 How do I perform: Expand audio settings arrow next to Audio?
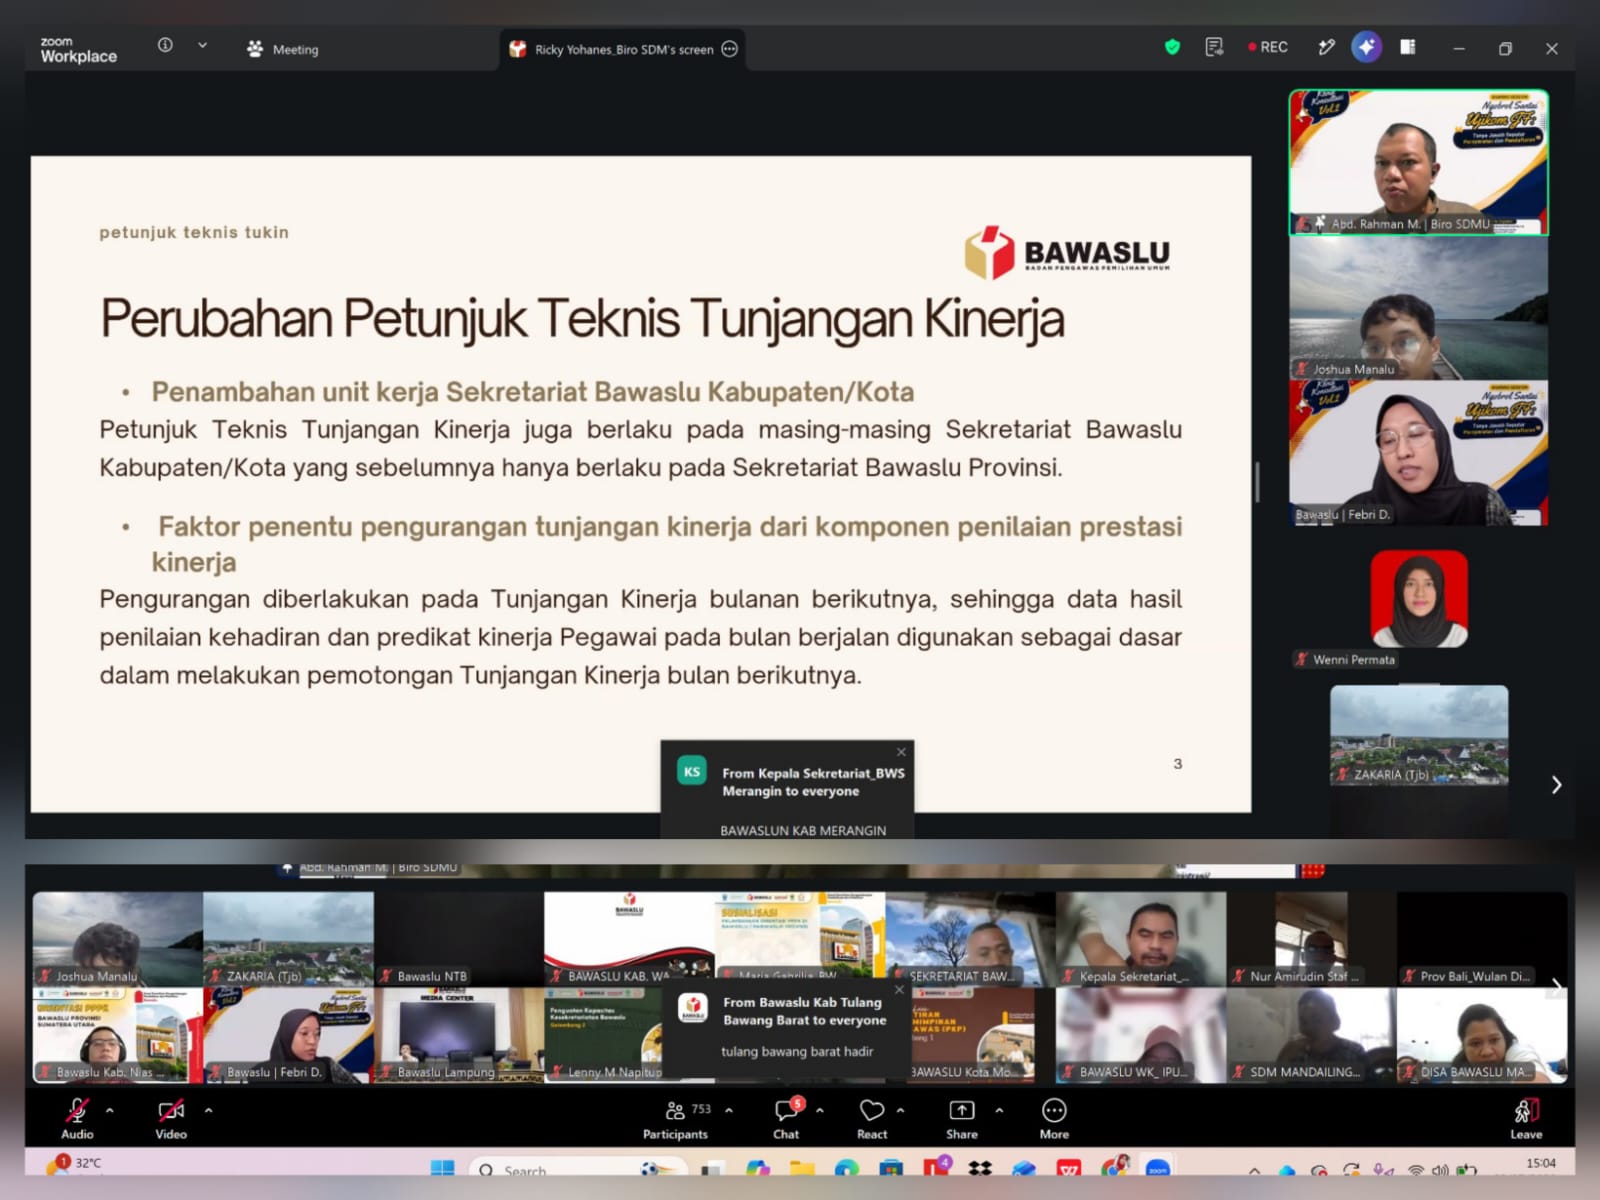pos(110,1110)
